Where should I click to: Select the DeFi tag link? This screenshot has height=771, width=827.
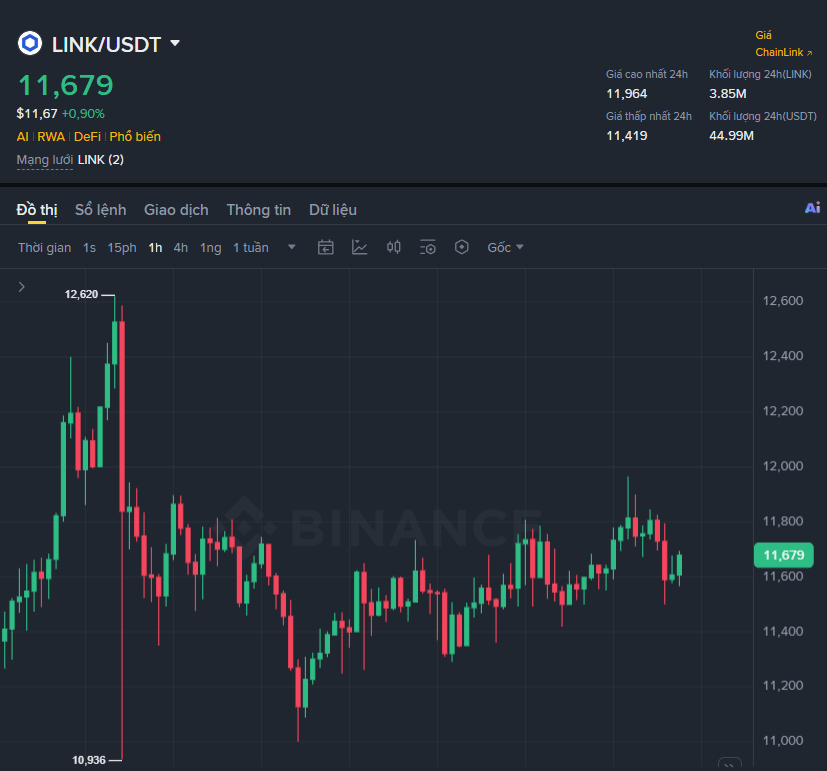(x=88, y=137)
